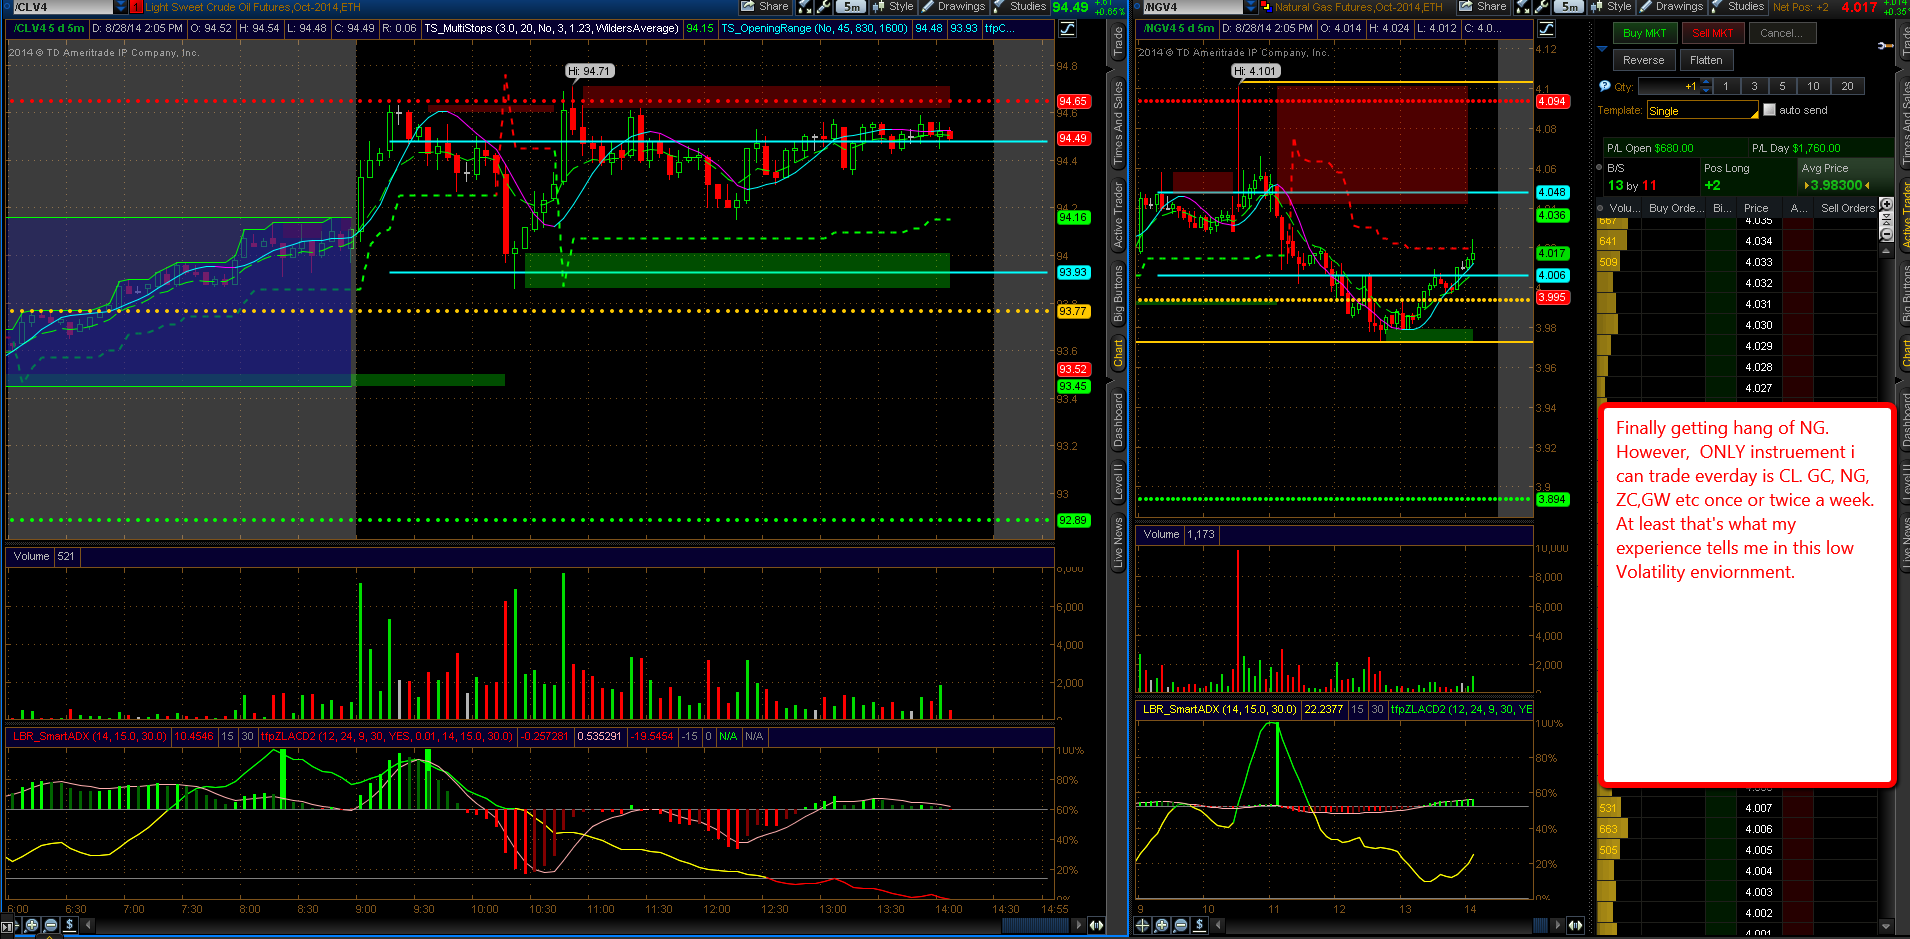This screenshot has height=939, width=1910.
Task: Click wrench settings icon on natural gas chart toolbar
Action: [x=1542, y=6]
